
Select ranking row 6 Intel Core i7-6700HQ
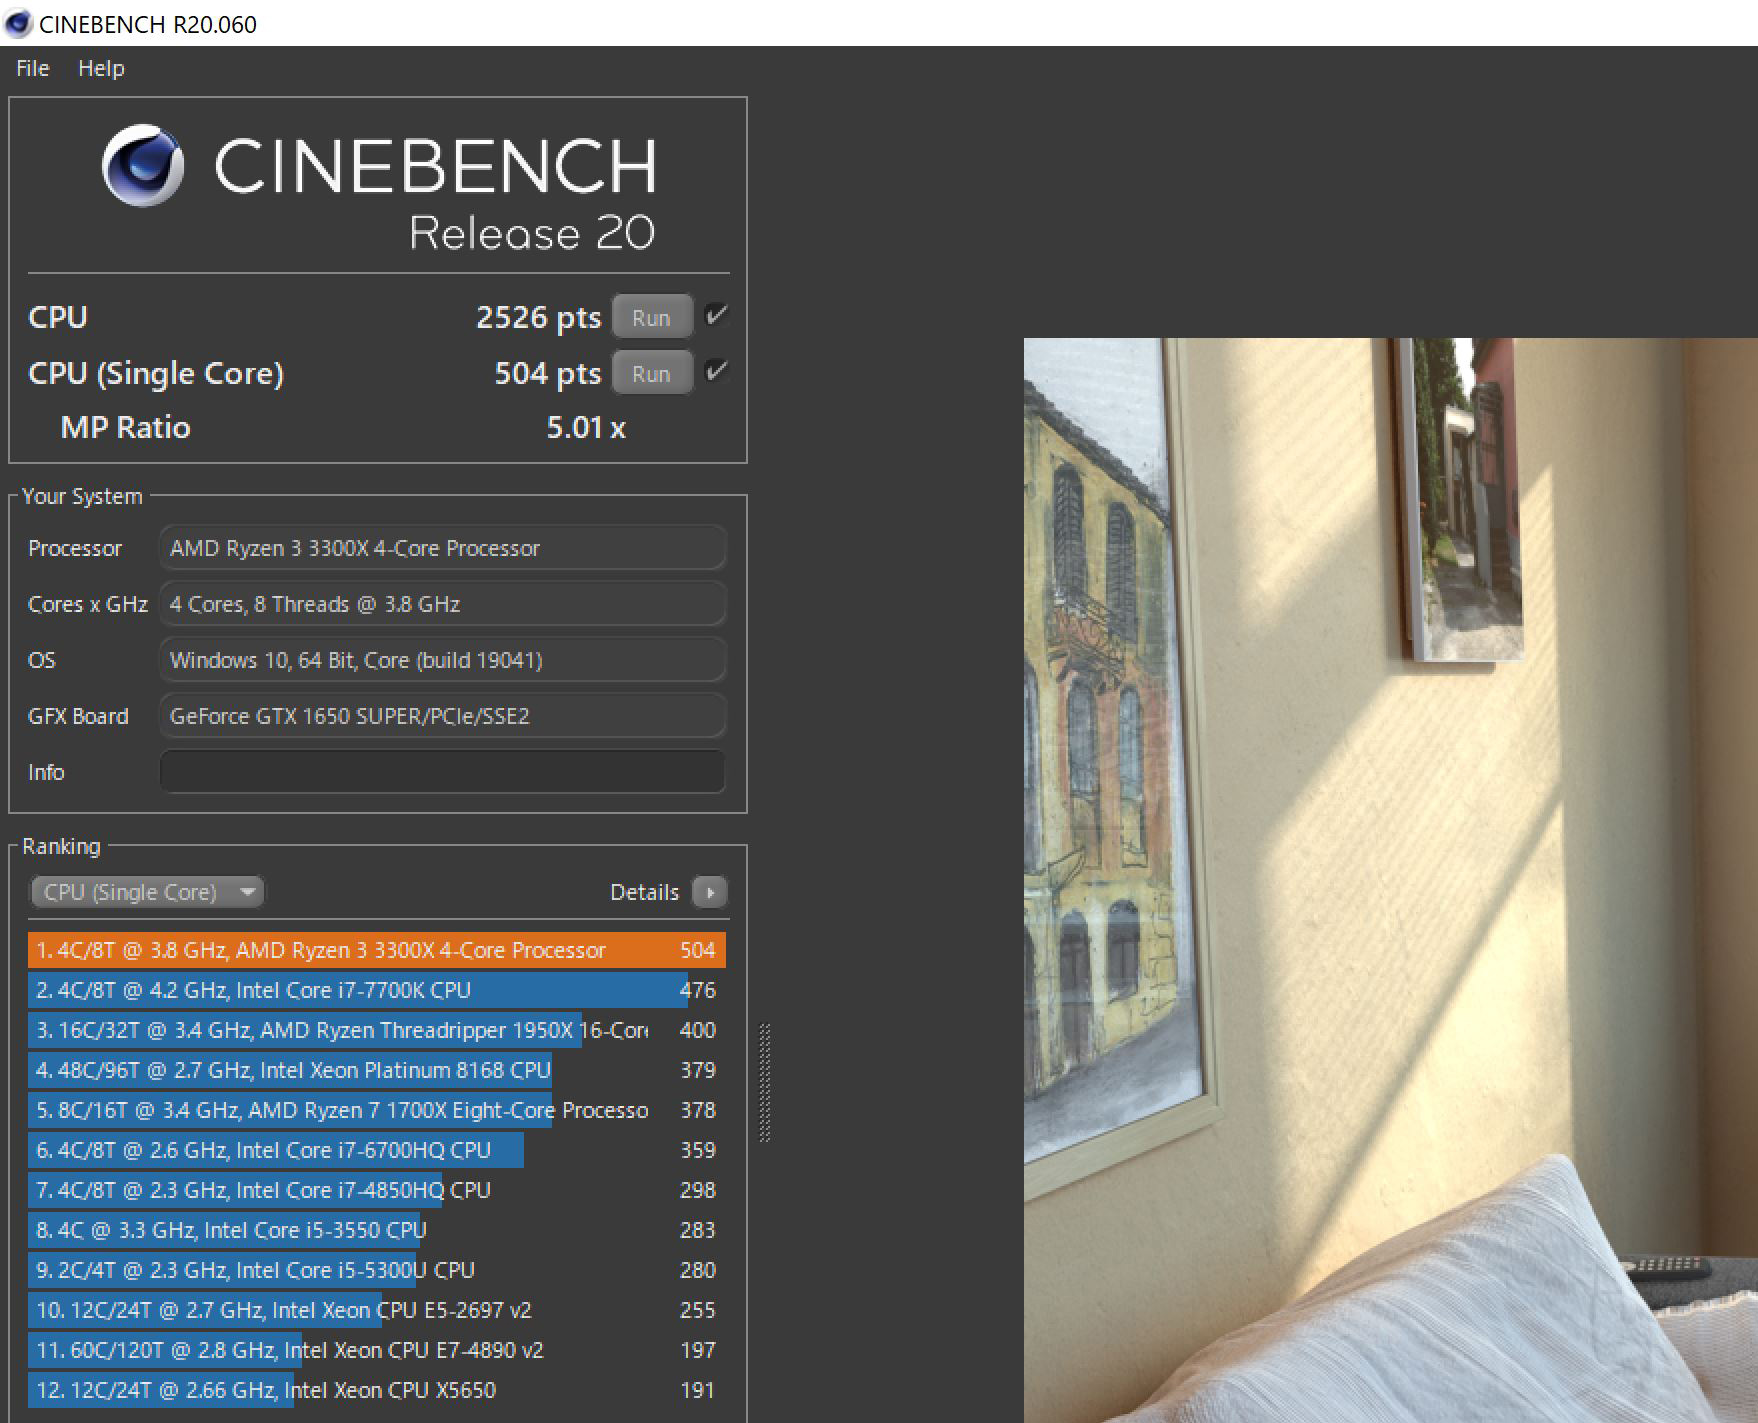click(377, 1150)
